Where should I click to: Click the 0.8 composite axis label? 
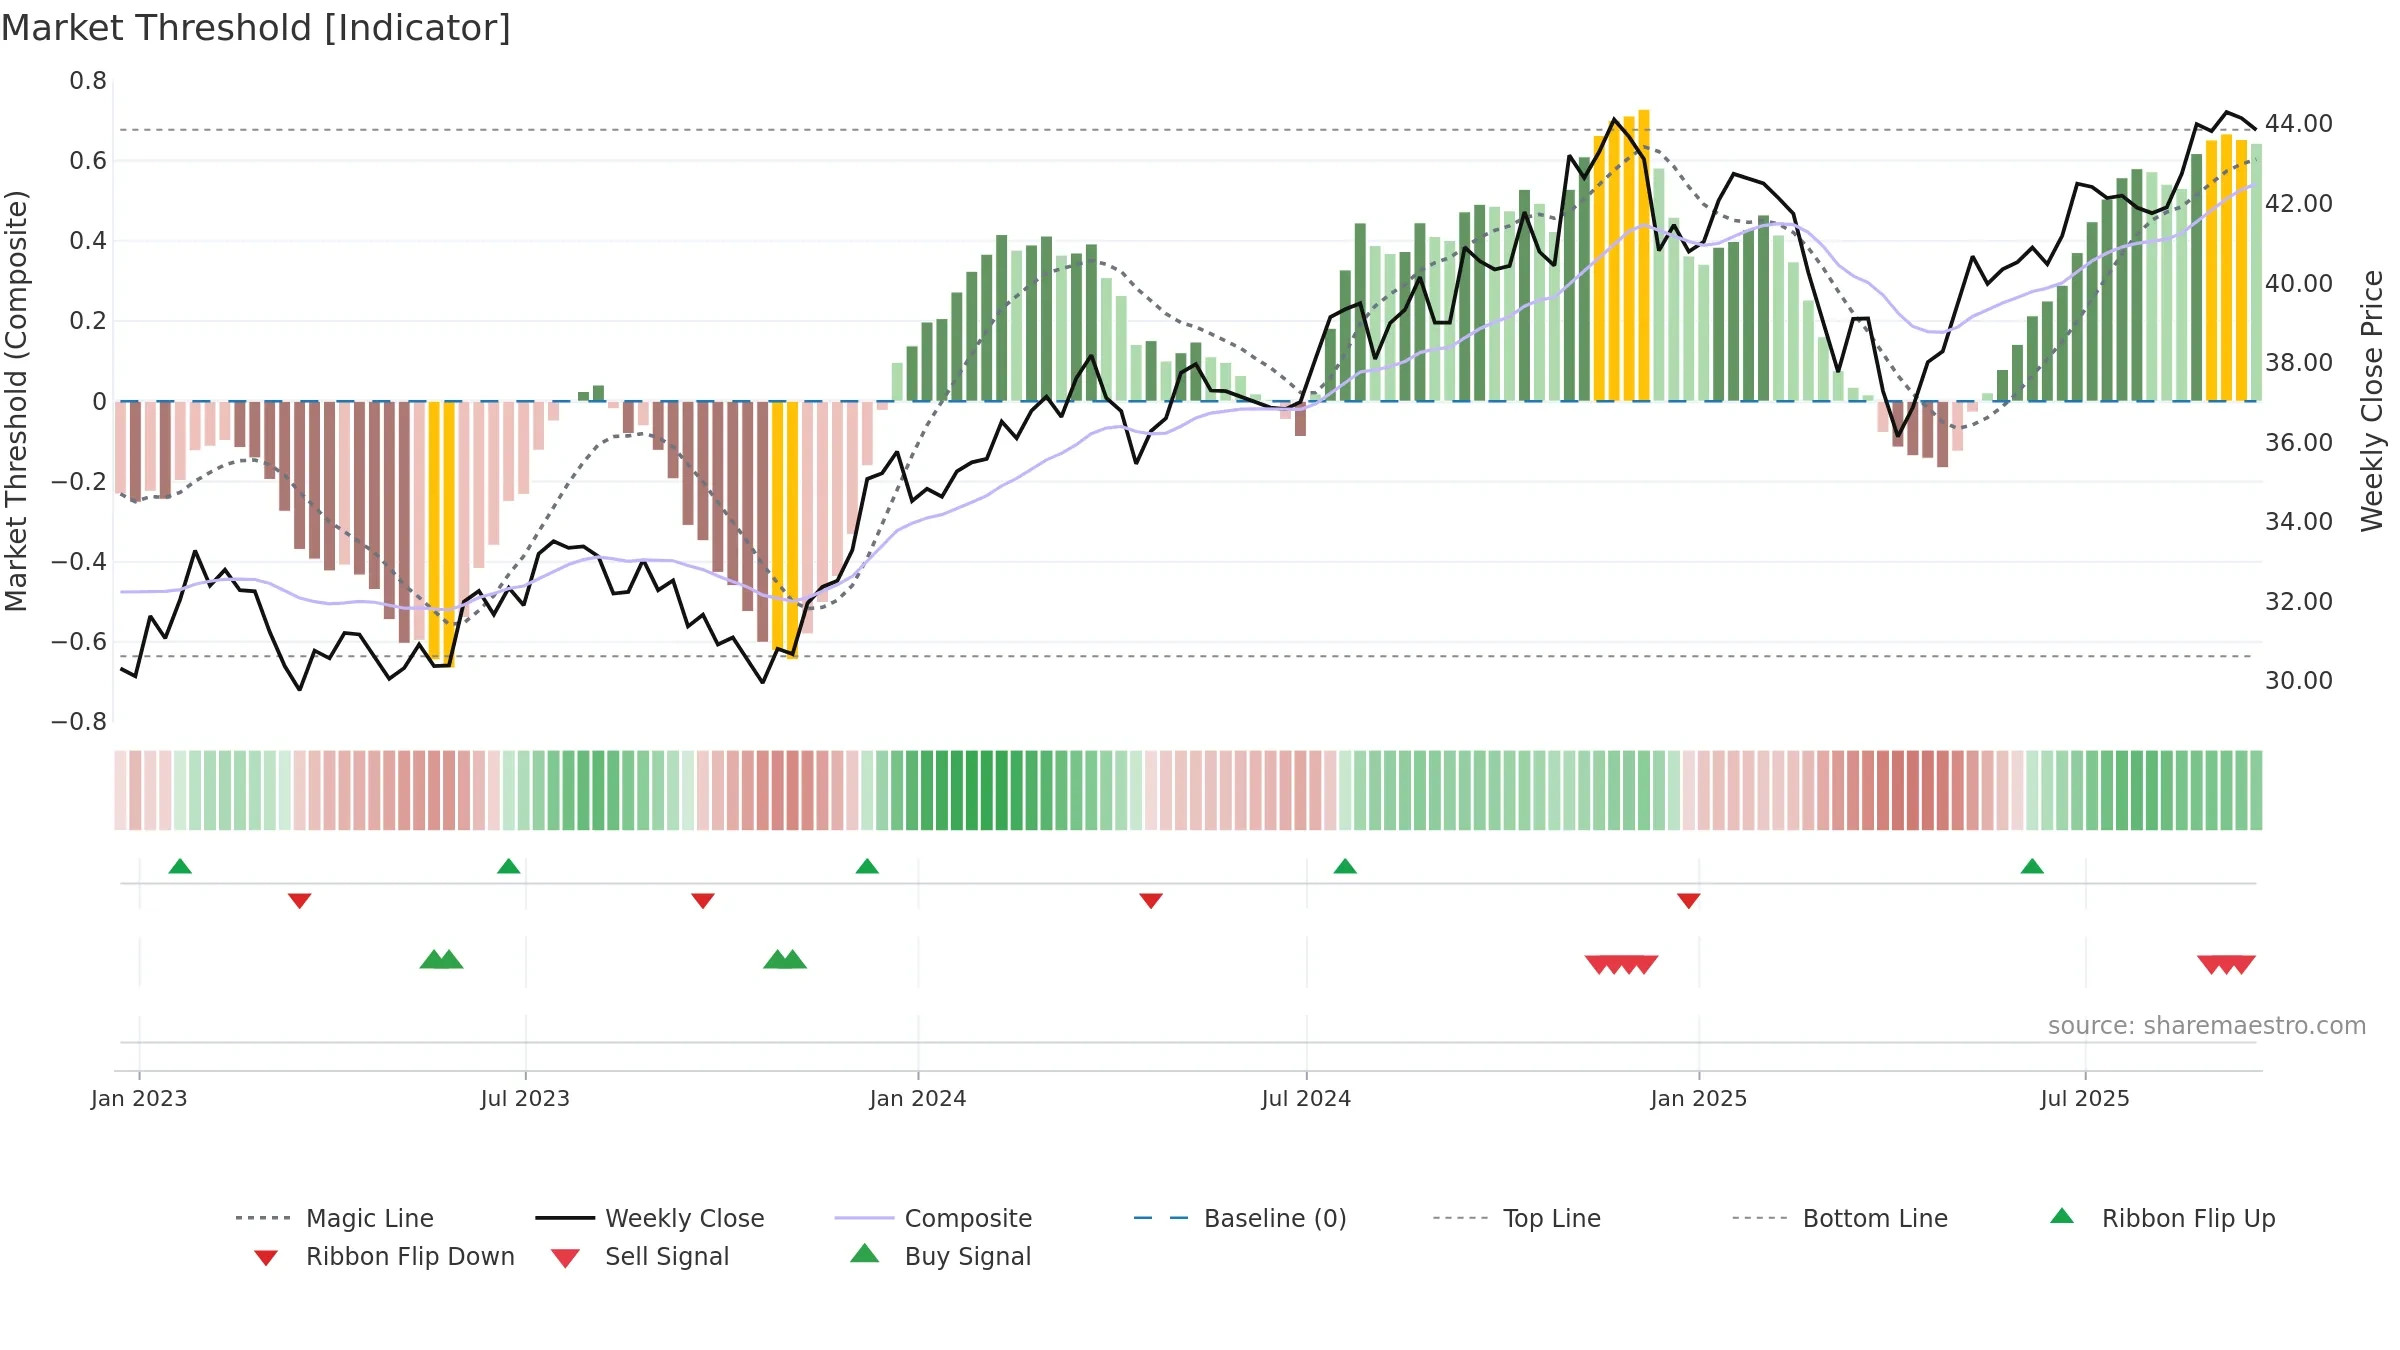click(x=88, y=81)
